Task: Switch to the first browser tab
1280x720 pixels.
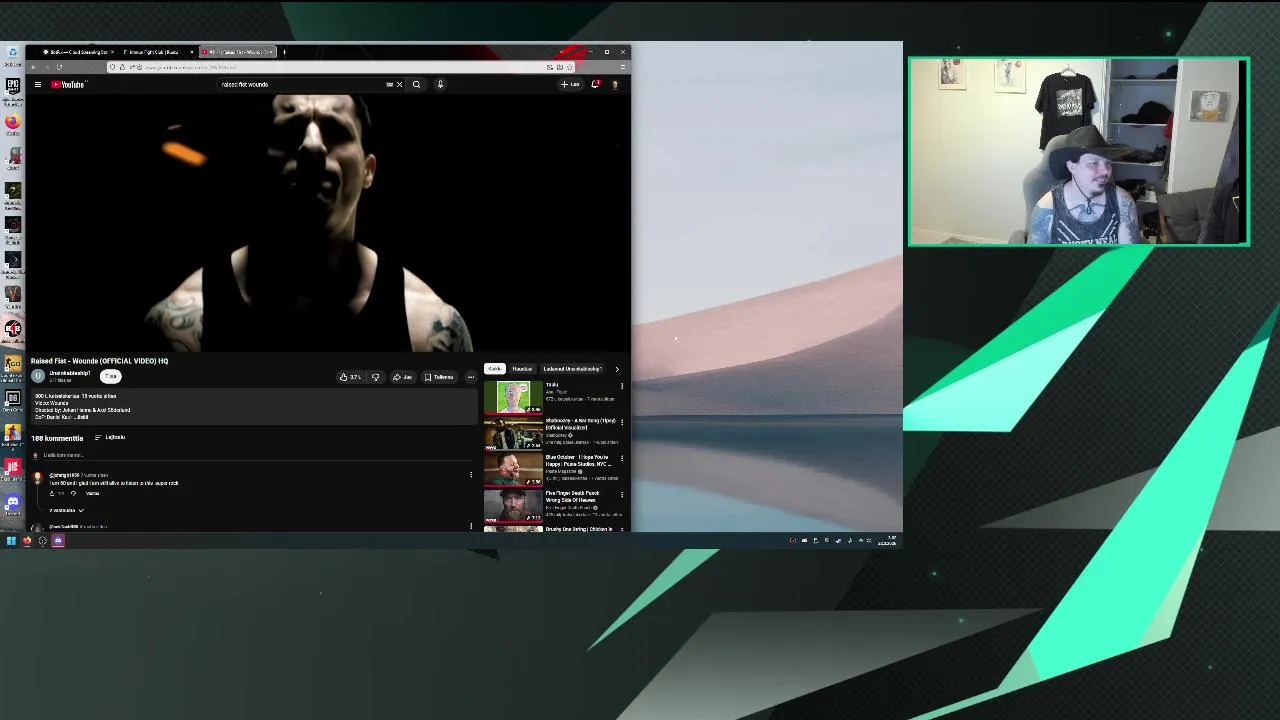Action: pyautogui.click(x=77, y=52)
